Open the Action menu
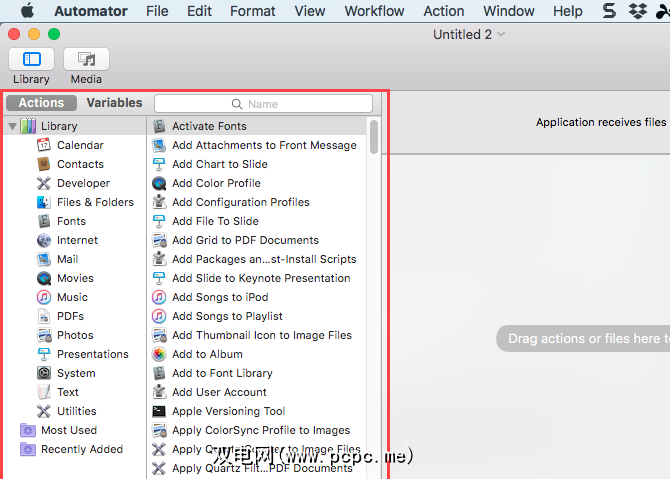This screenshot has width=670, height=479. [x=444, y=11]
